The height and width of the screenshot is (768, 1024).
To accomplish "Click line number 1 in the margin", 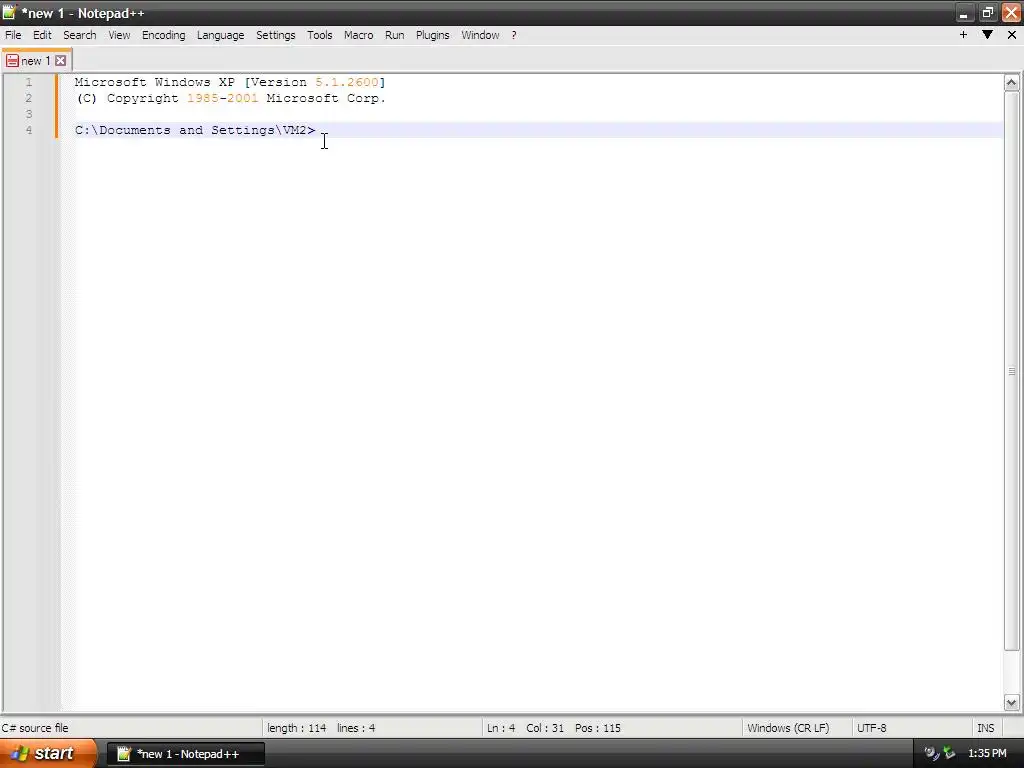I will tap(29, 82).
